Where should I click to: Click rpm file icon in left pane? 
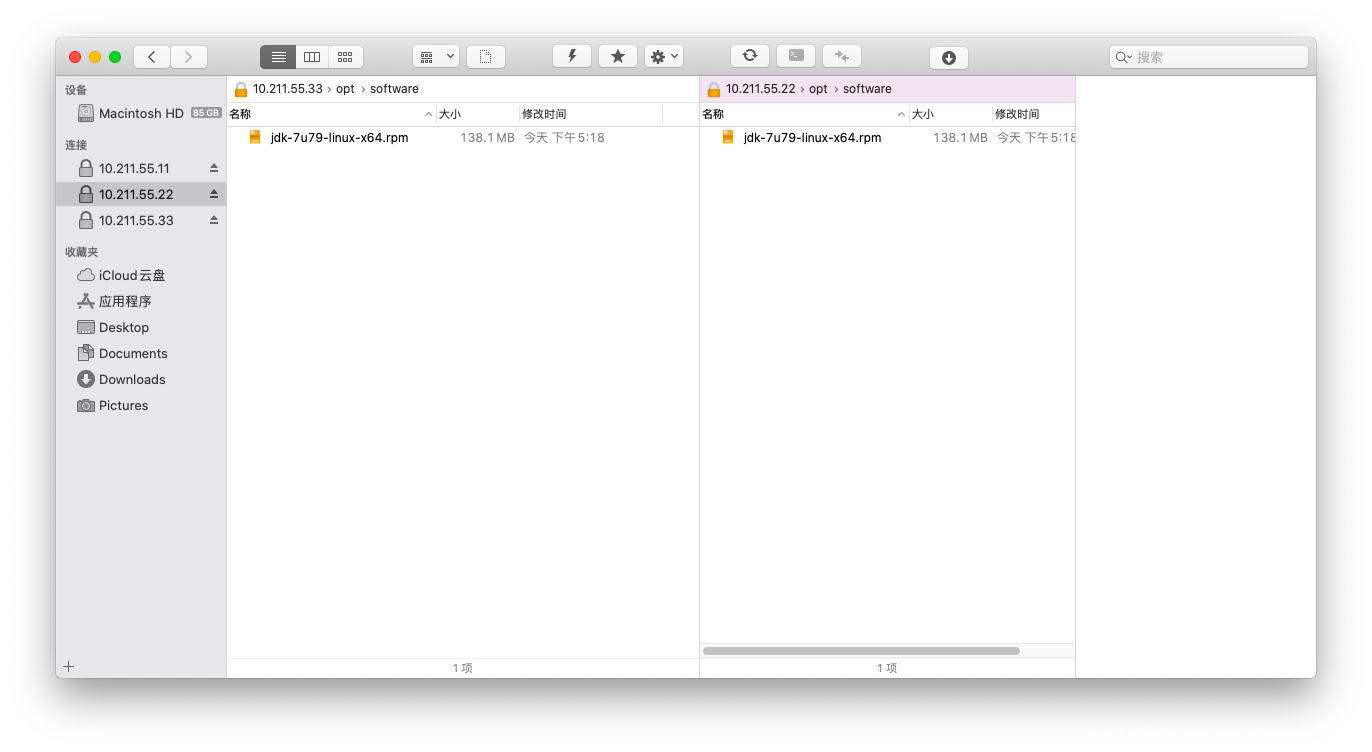point(255,137)
